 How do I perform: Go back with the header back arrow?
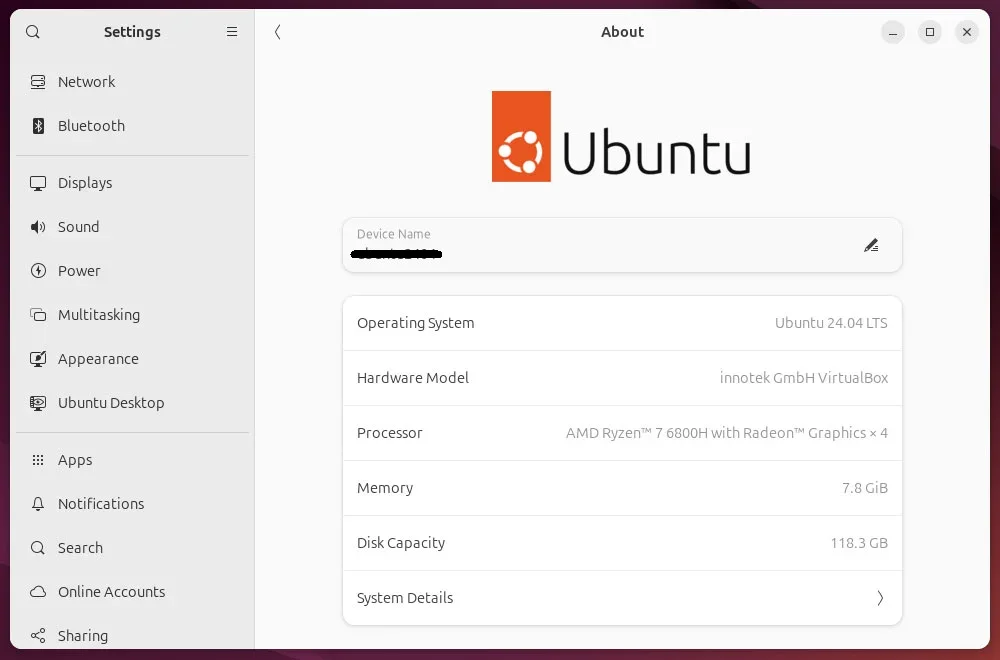point(277,32)
